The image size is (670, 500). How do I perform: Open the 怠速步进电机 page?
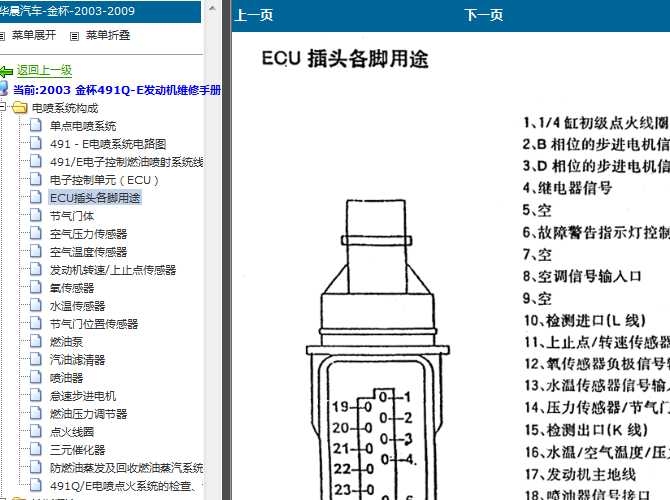coord(83,395)
